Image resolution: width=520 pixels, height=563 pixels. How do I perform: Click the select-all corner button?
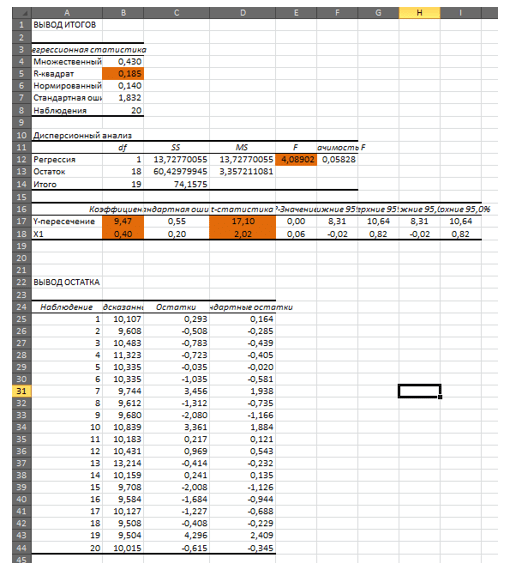22,13
